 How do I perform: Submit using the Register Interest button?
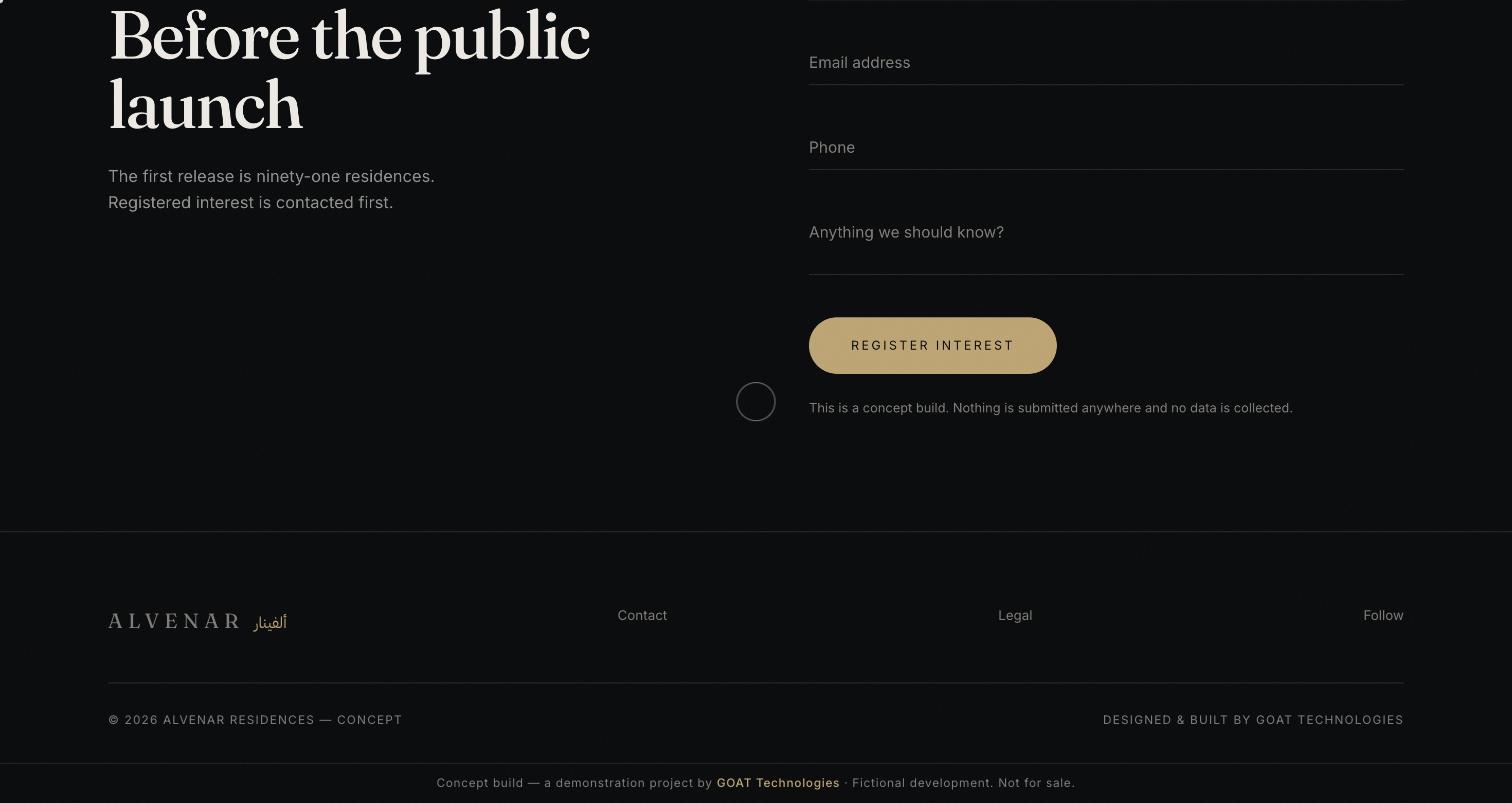pos(933,346)
